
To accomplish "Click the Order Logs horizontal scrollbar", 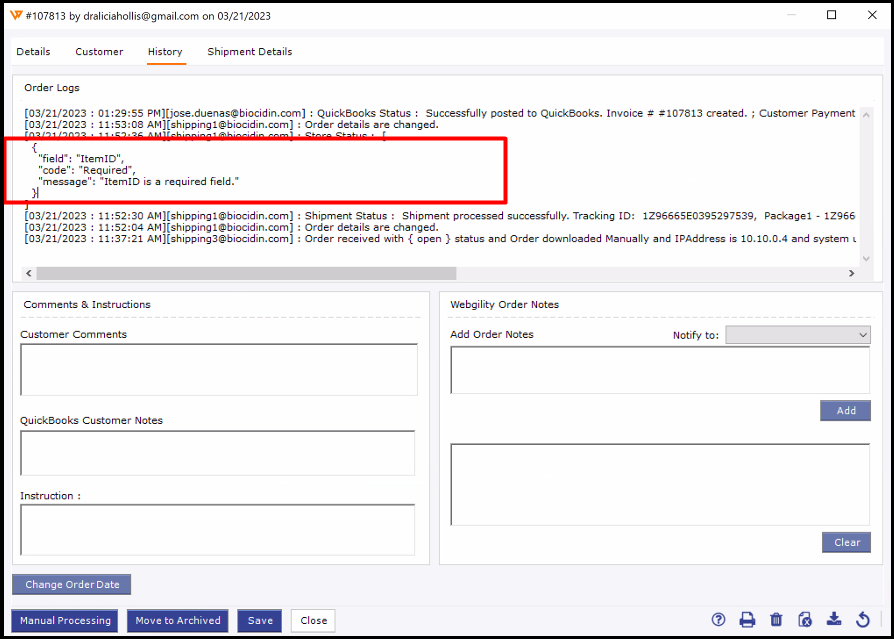I will 245,273.
